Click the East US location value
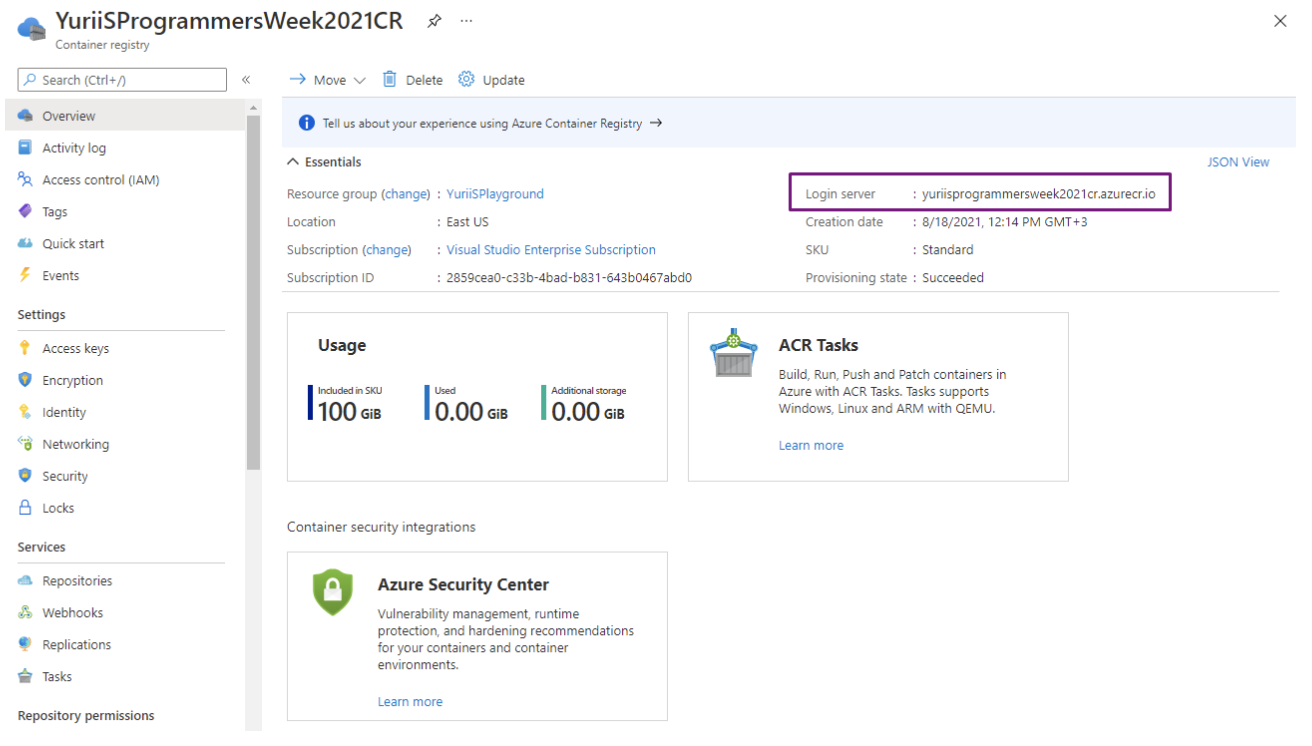Viewport: 1312px width, 746px height. click(468, 222)
